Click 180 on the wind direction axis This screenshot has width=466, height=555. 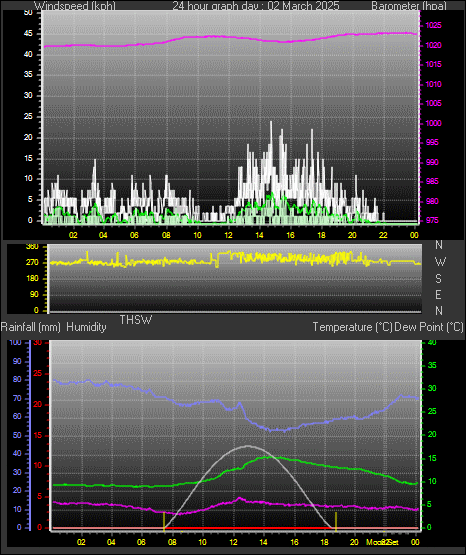click(x=32, y=279)
